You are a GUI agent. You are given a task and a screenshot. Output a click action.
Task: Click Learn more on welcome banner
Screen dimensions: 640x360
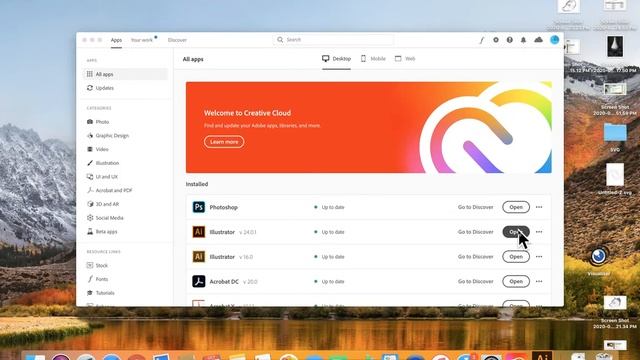pyautogui.click(x=224, y=142)
